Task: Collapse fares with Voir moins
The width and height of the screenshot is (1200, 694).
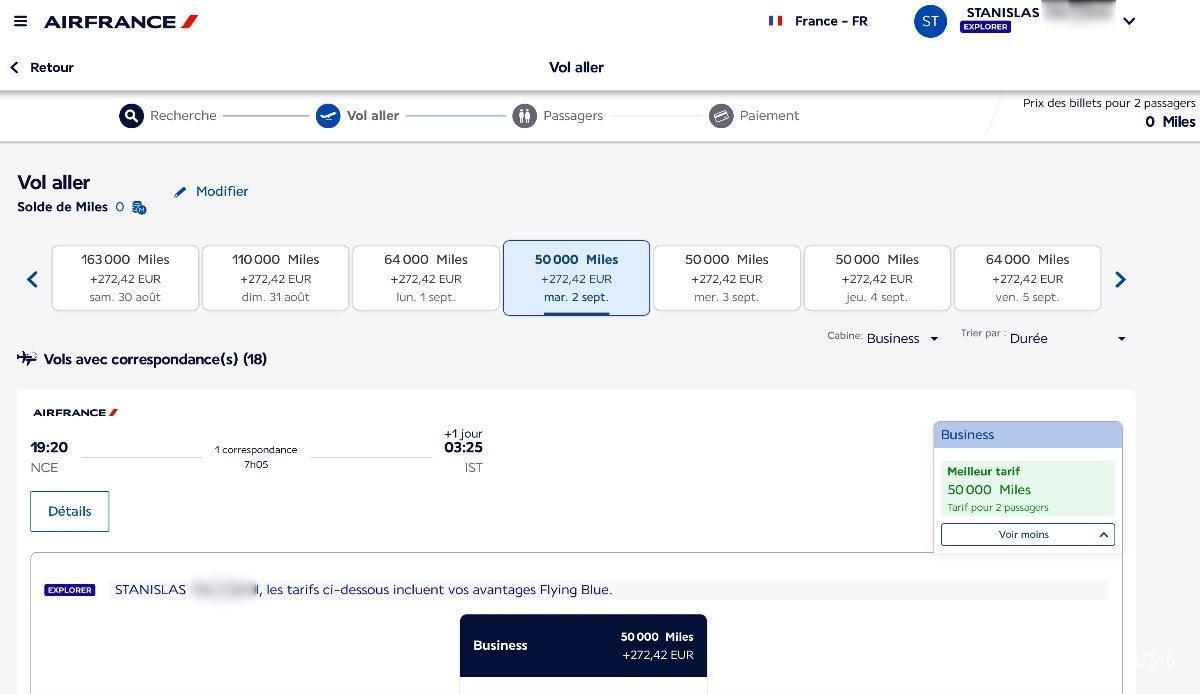Action: coord(1027,535)
